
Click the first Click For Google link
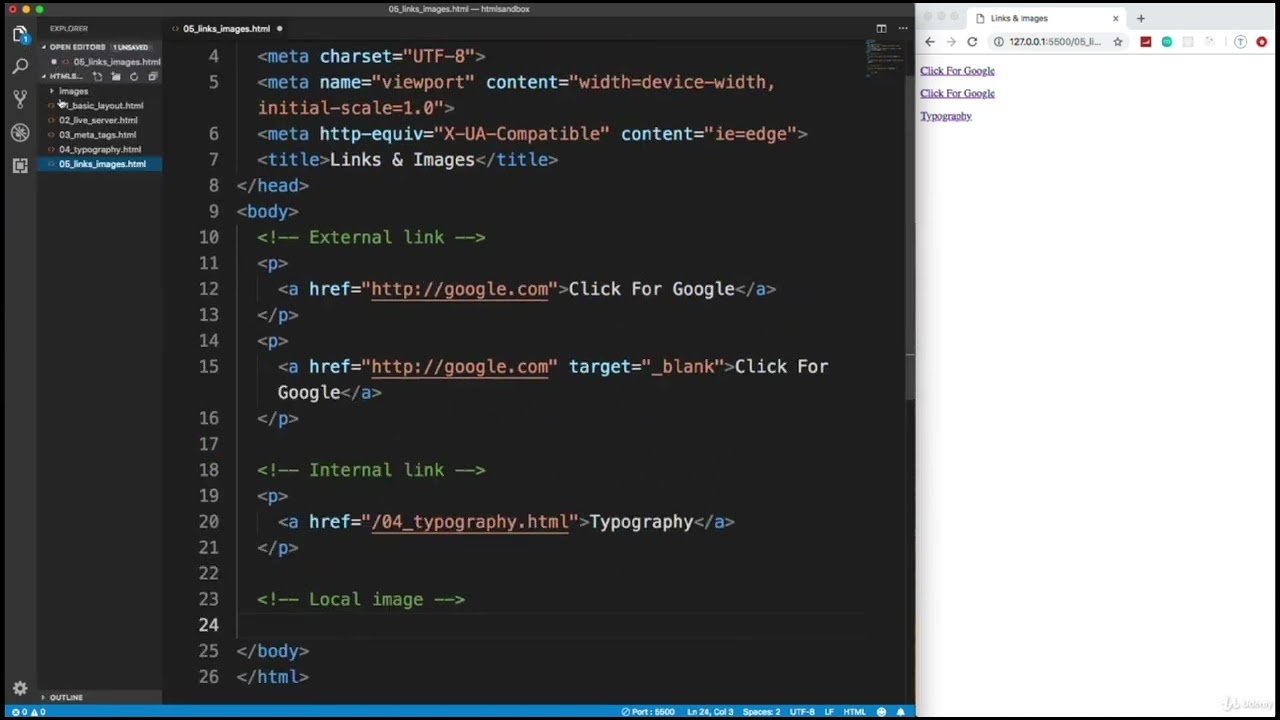coord(957,71)
